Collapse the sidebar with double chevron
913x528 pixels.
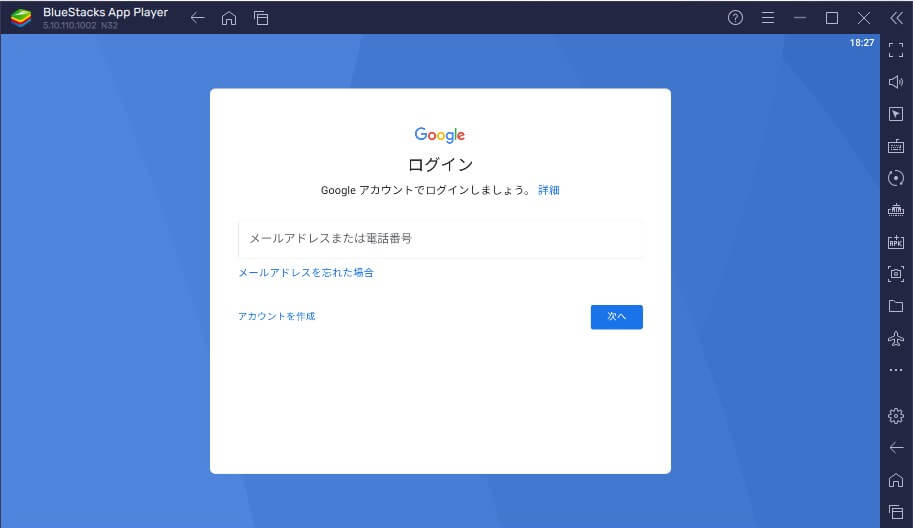[896, 18]
